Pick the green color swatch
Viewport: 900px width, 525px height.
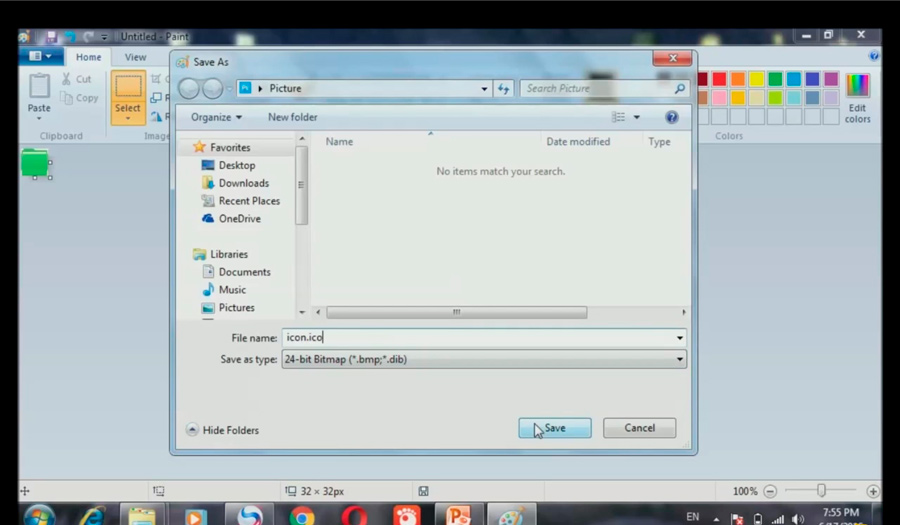coord(775,79)
